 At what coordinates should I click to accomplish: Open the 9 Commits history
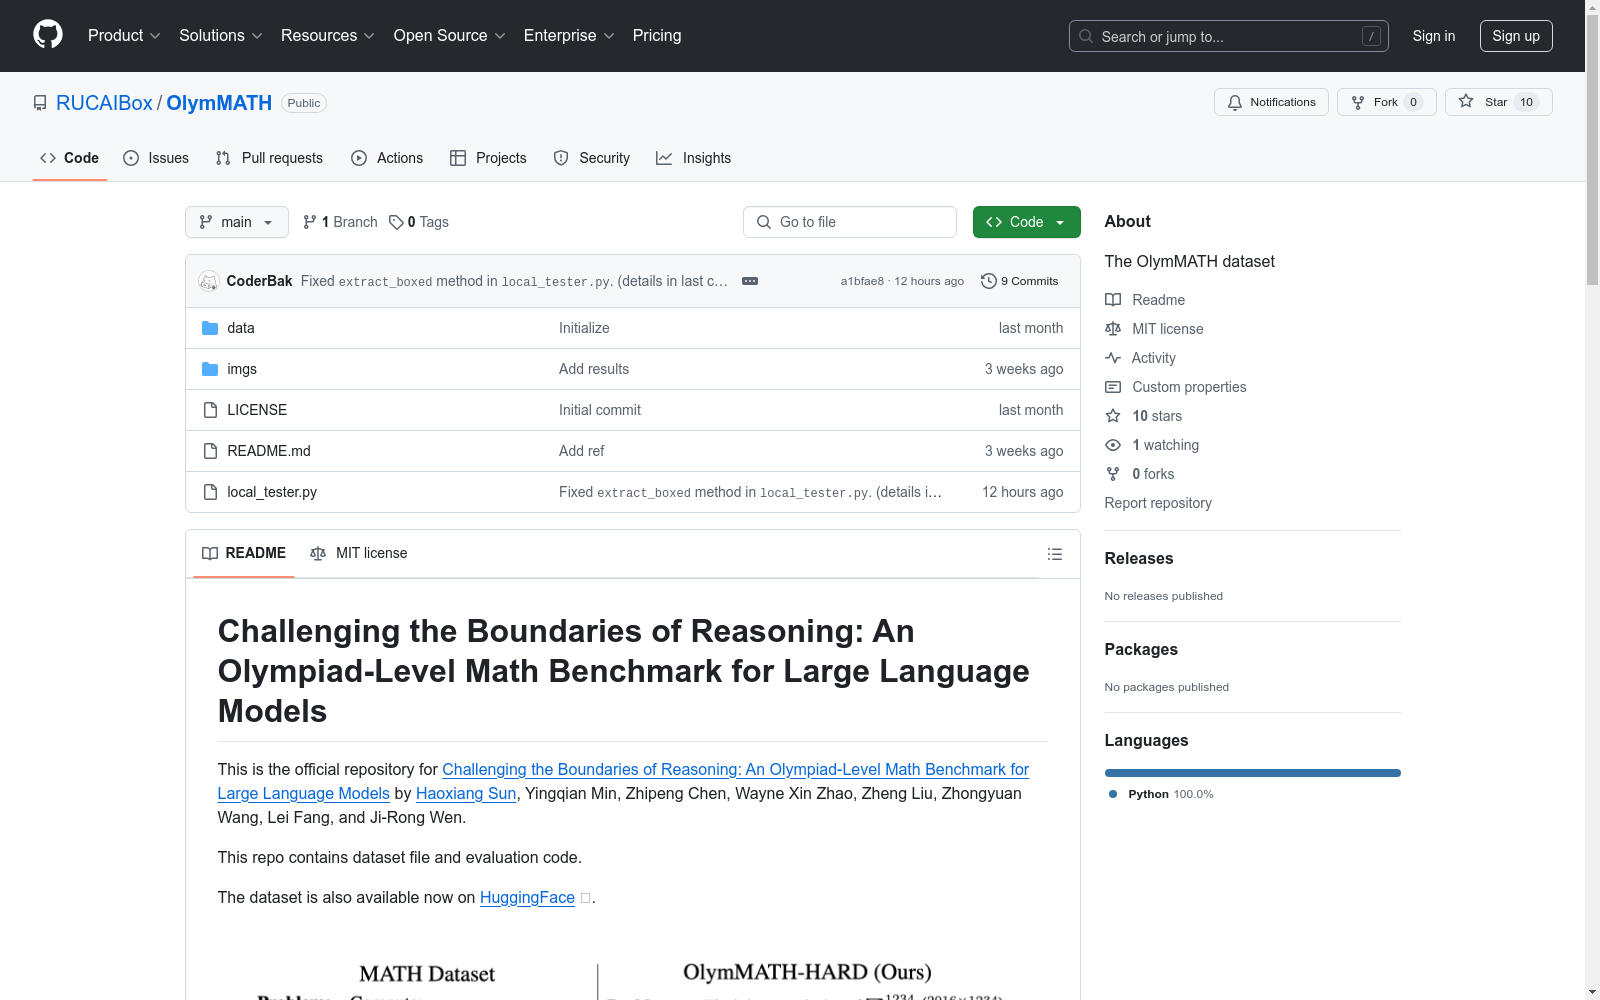[1020, 281]
